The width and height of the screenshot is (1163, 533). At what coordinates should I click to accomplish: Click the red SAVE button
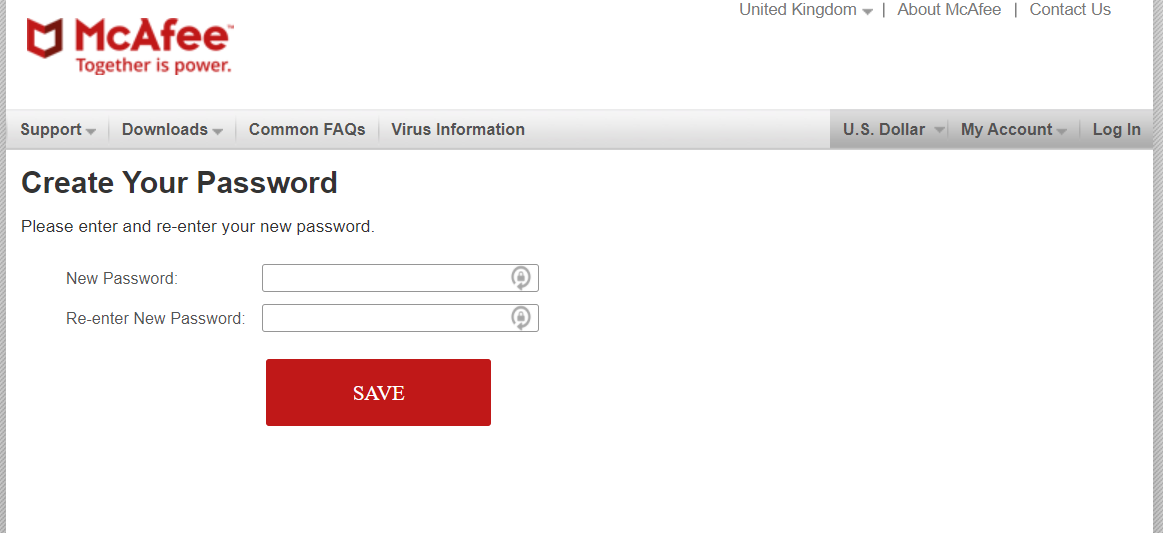(378, 392)
